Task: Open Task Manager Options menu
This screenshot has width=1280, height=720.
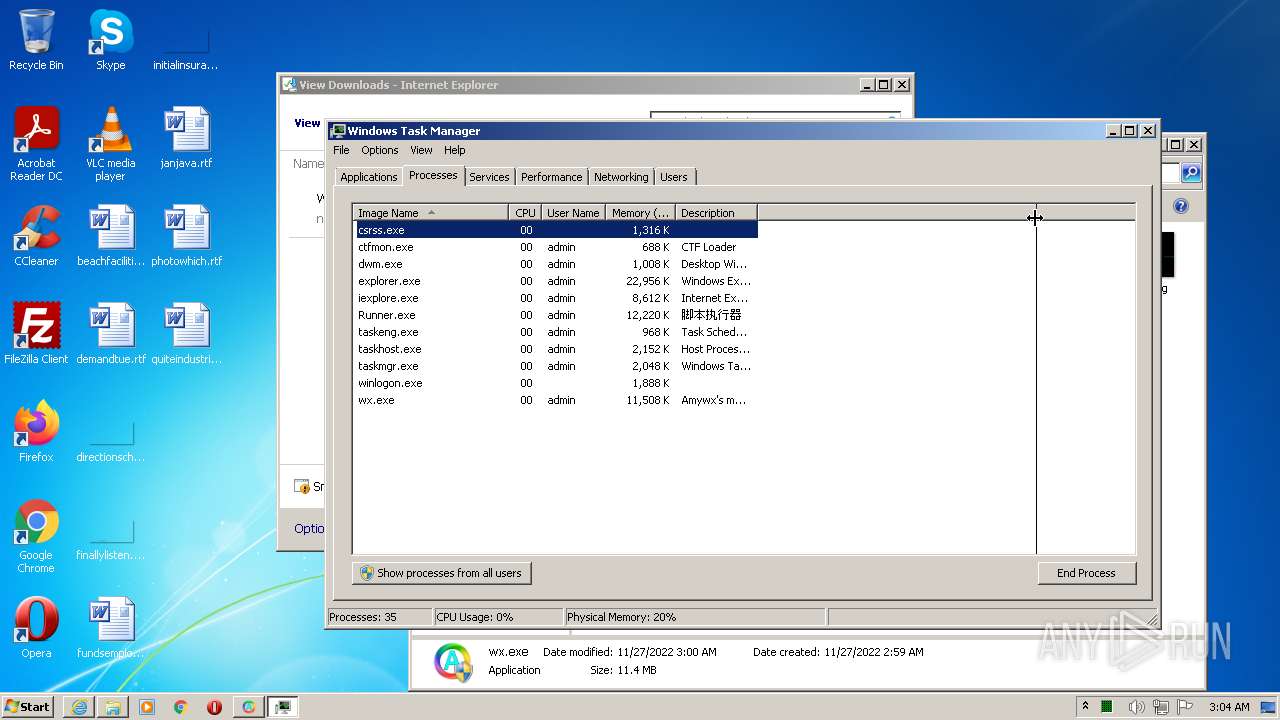Action: (x=379, y=150)
